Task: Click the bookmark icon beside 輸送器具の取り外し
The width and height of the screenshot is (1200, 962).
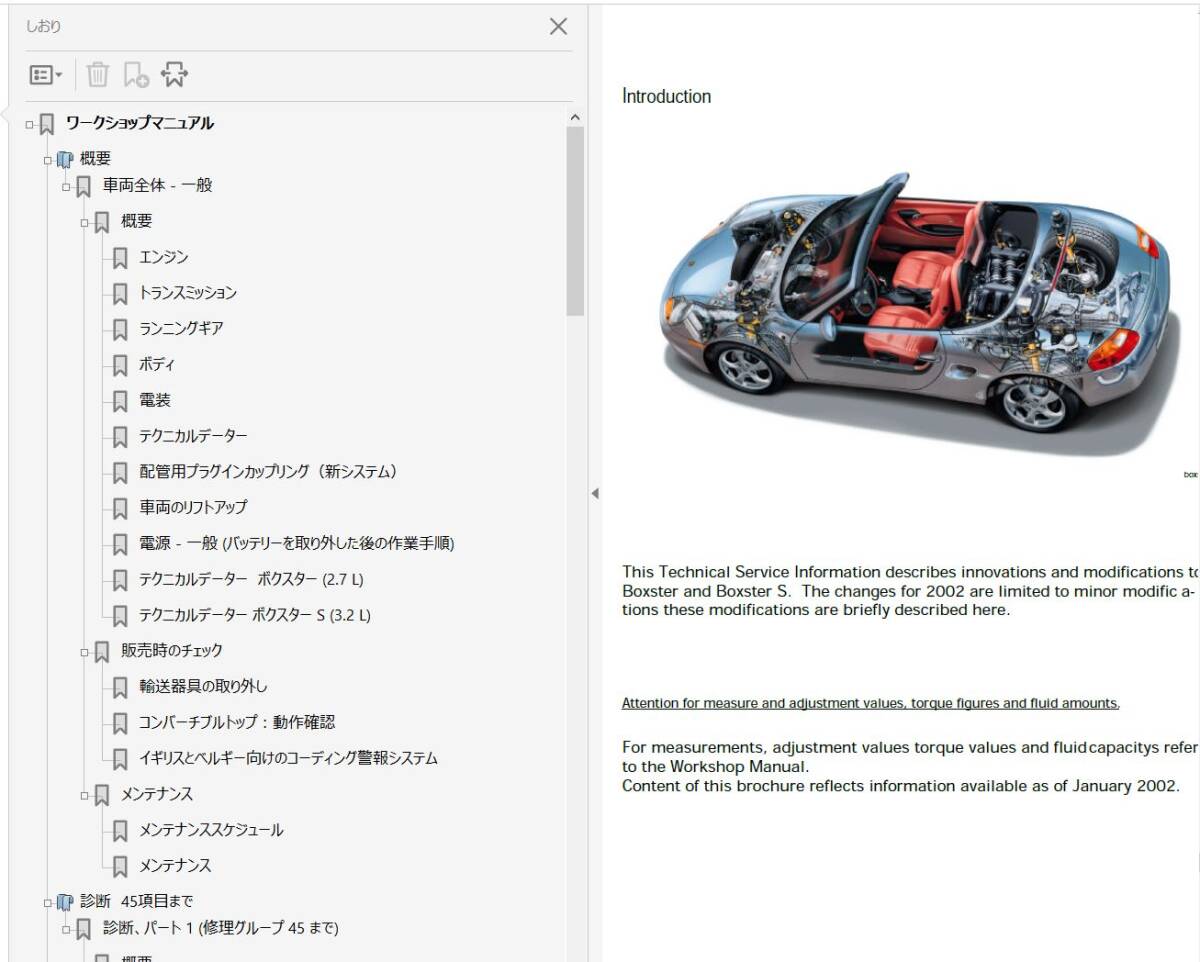Action: (120, 687)
